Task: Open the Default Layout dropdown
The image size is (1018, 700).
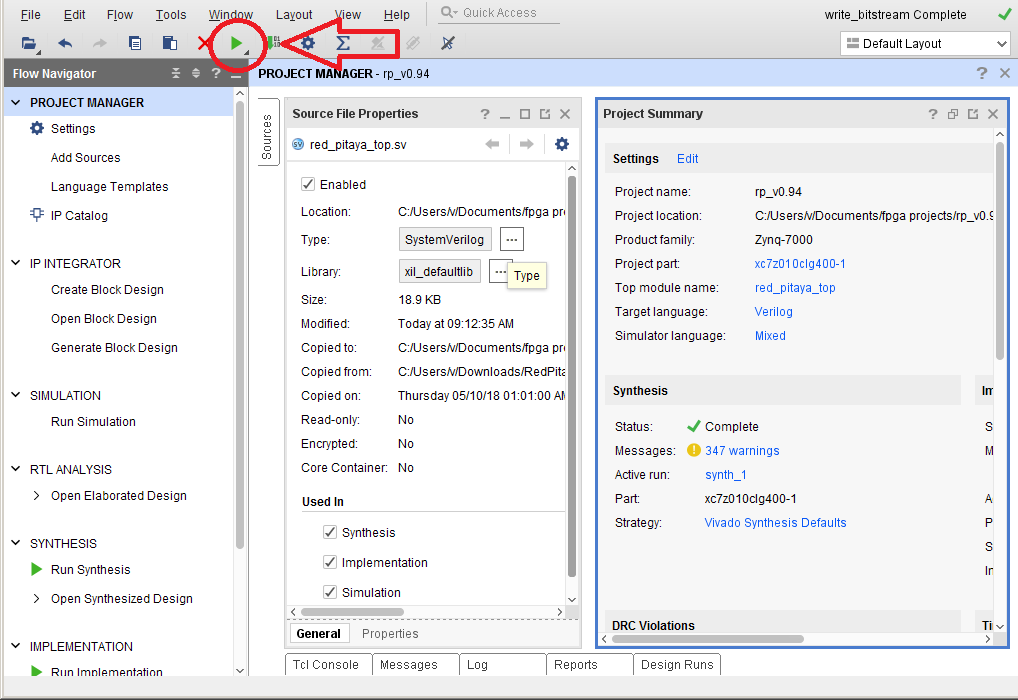Action: (x=925, y=44)
